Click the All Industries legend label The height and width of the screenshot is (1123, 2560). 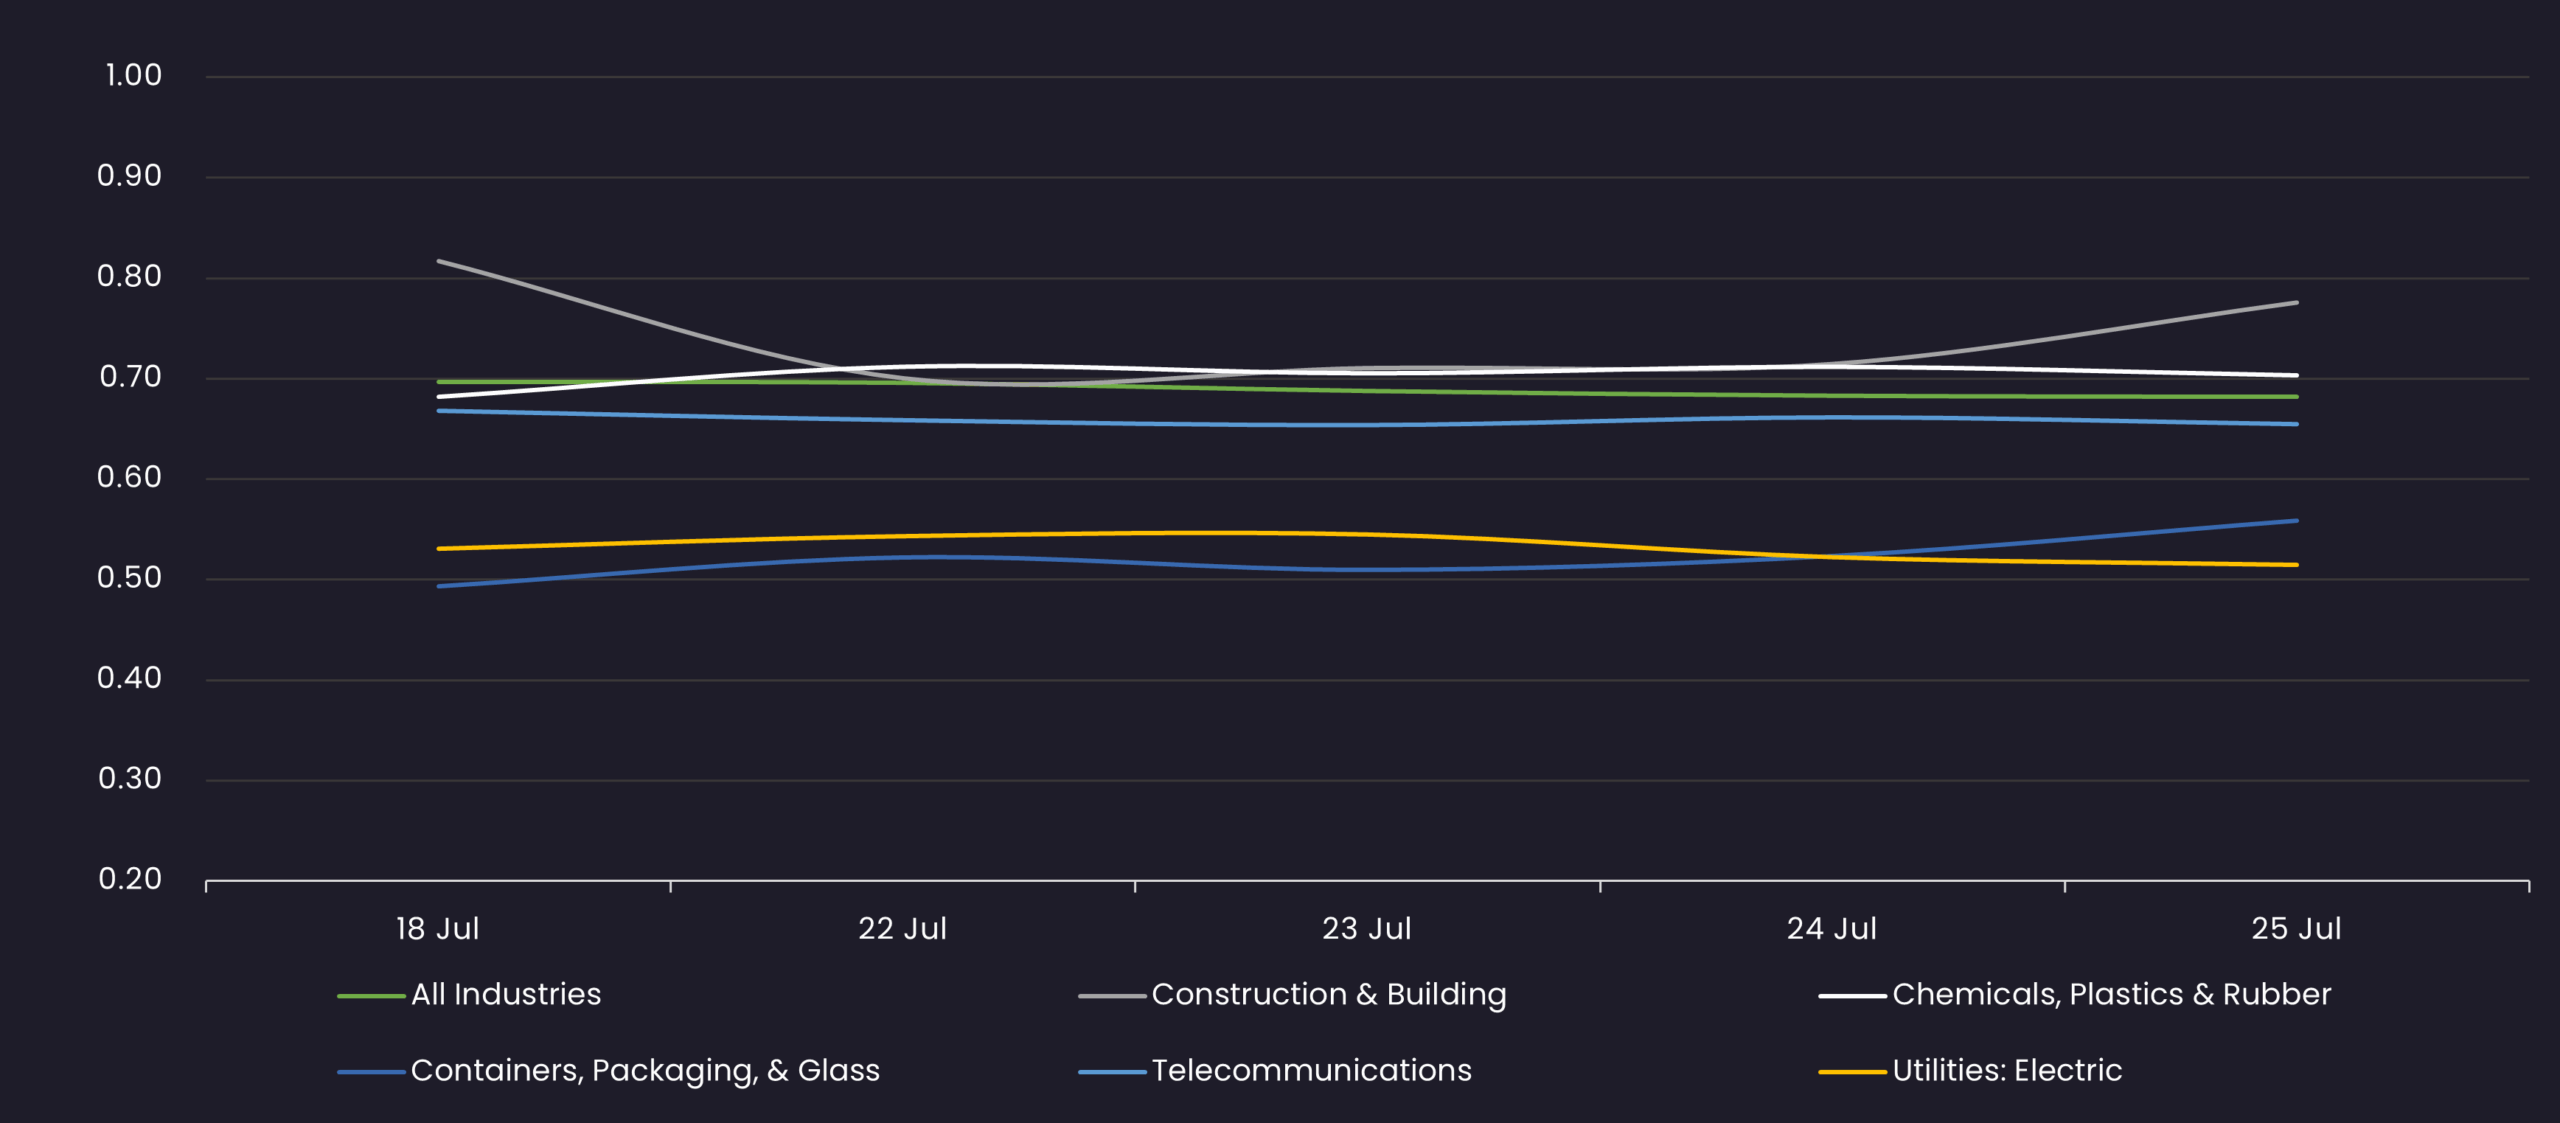click(506, 994)
